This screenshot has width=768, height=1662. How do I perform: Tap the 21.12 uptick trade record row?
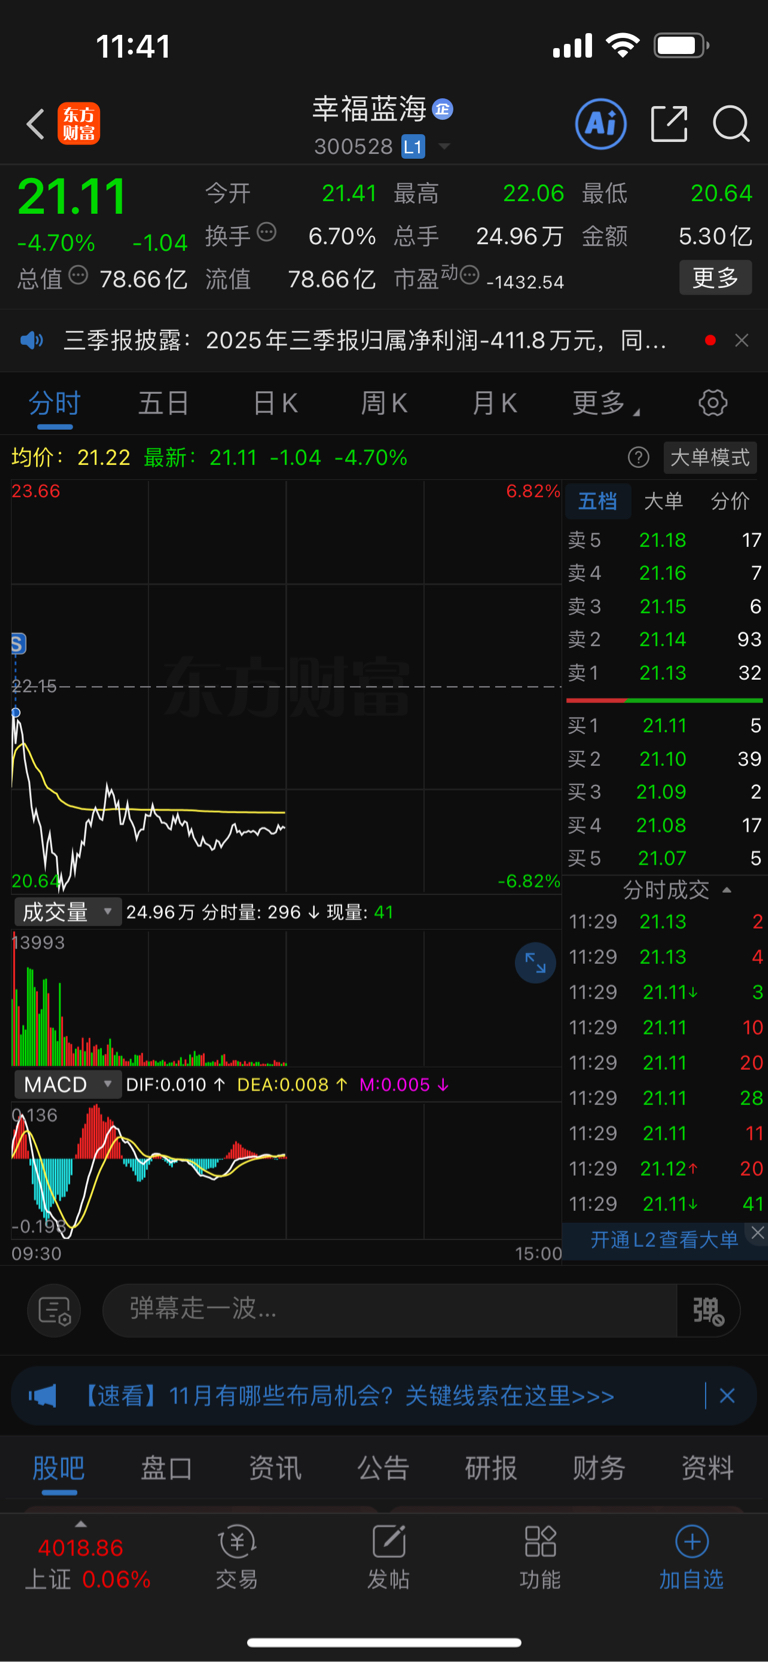pos(666,1168)
